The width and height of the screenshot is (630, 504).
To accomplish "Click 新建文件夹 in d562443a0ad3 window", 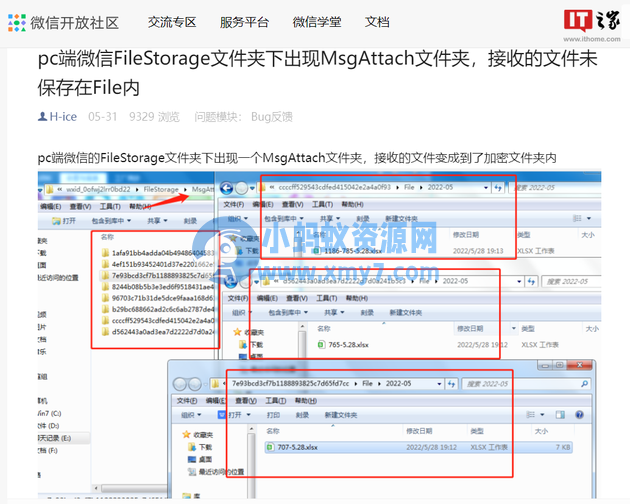I will tap(406, 313).
